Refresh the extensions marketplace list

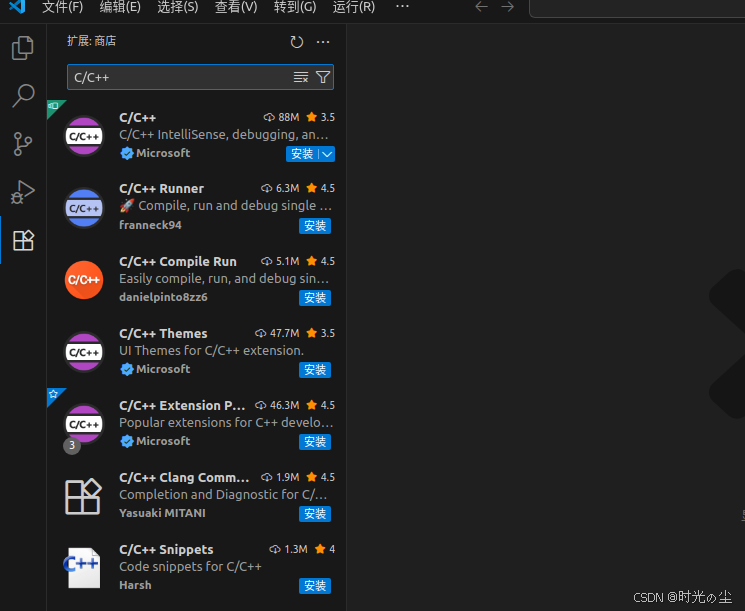296,42
